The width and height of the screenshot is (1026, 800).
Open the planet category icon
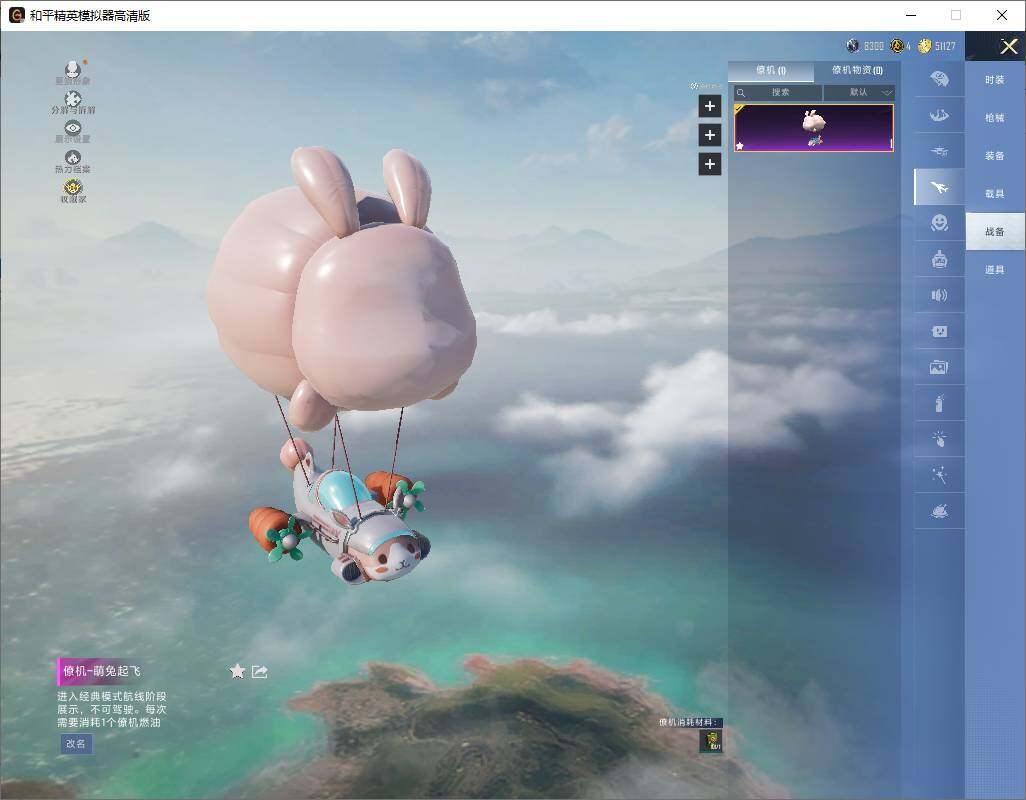tap(939, 511)
